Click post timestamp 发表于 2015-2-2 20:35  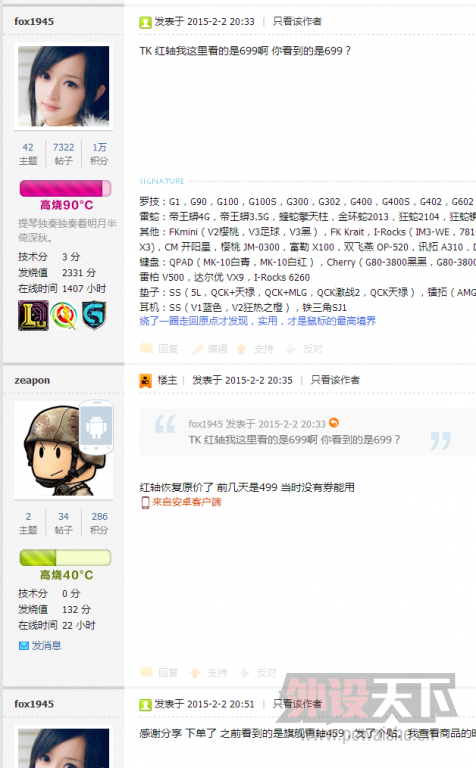[x=242, y=380]
